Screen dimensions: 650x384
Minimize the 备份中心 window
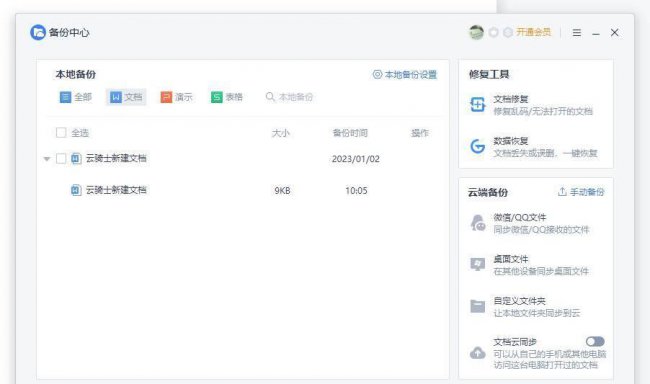pyautogui.click(x=596, y=33)
